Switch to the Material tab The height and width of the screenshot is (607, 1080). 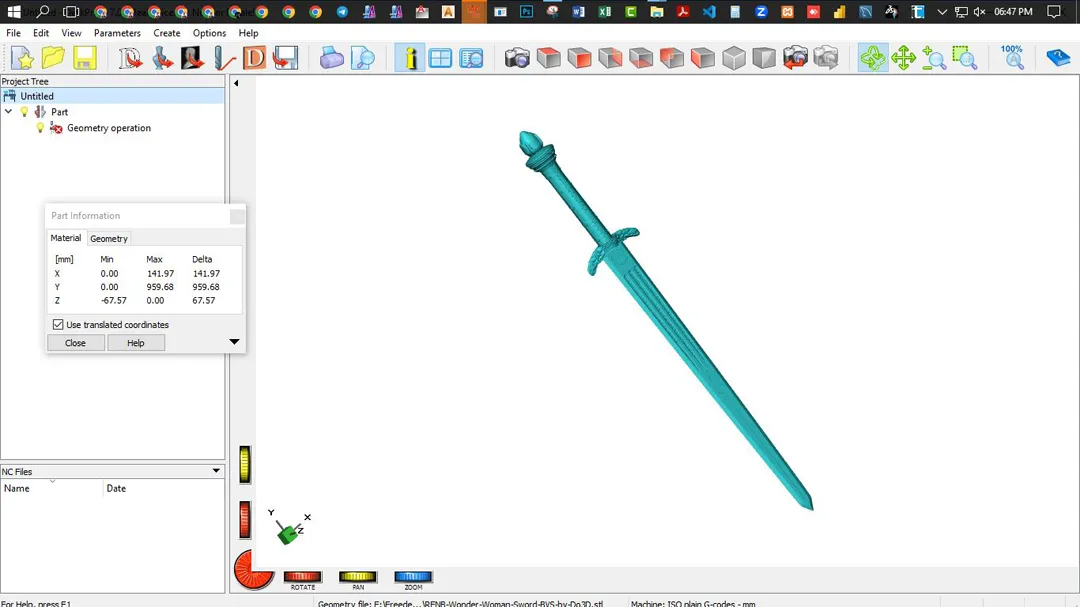pyautogui.click(x=65, y=238)
